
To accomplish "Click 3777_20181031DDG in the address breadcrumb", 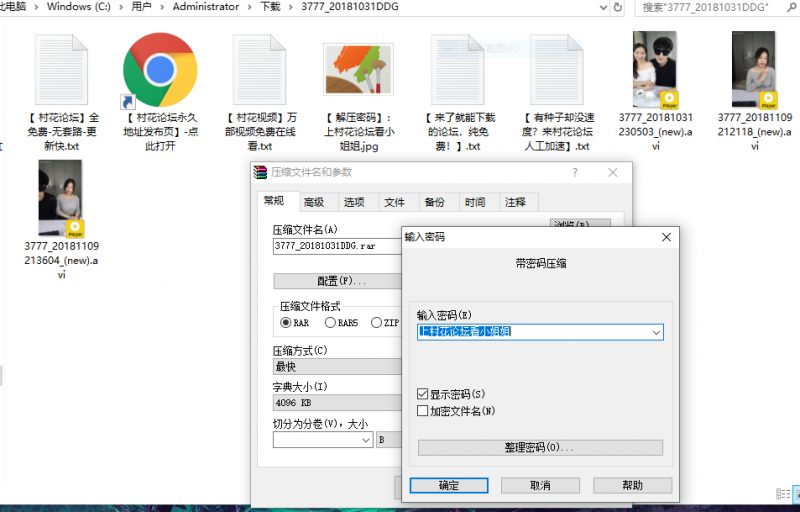I will click(350, 7).
